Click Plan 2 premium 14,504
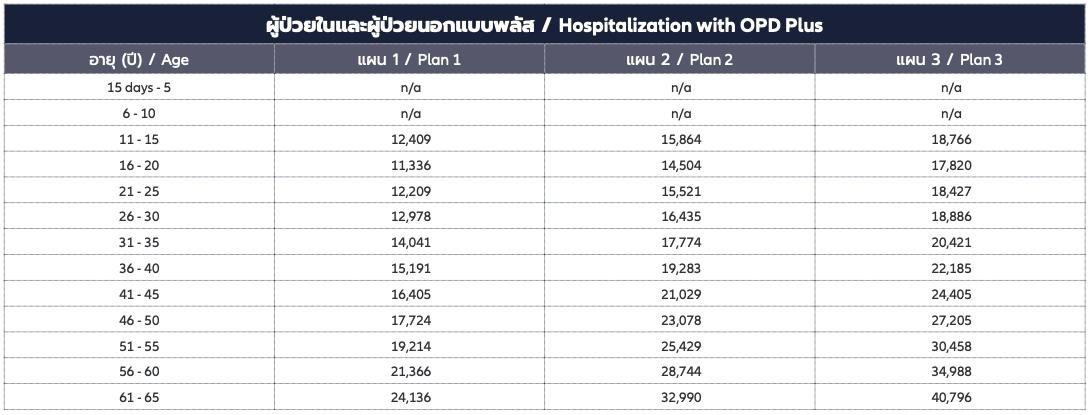 coord(681,166)
